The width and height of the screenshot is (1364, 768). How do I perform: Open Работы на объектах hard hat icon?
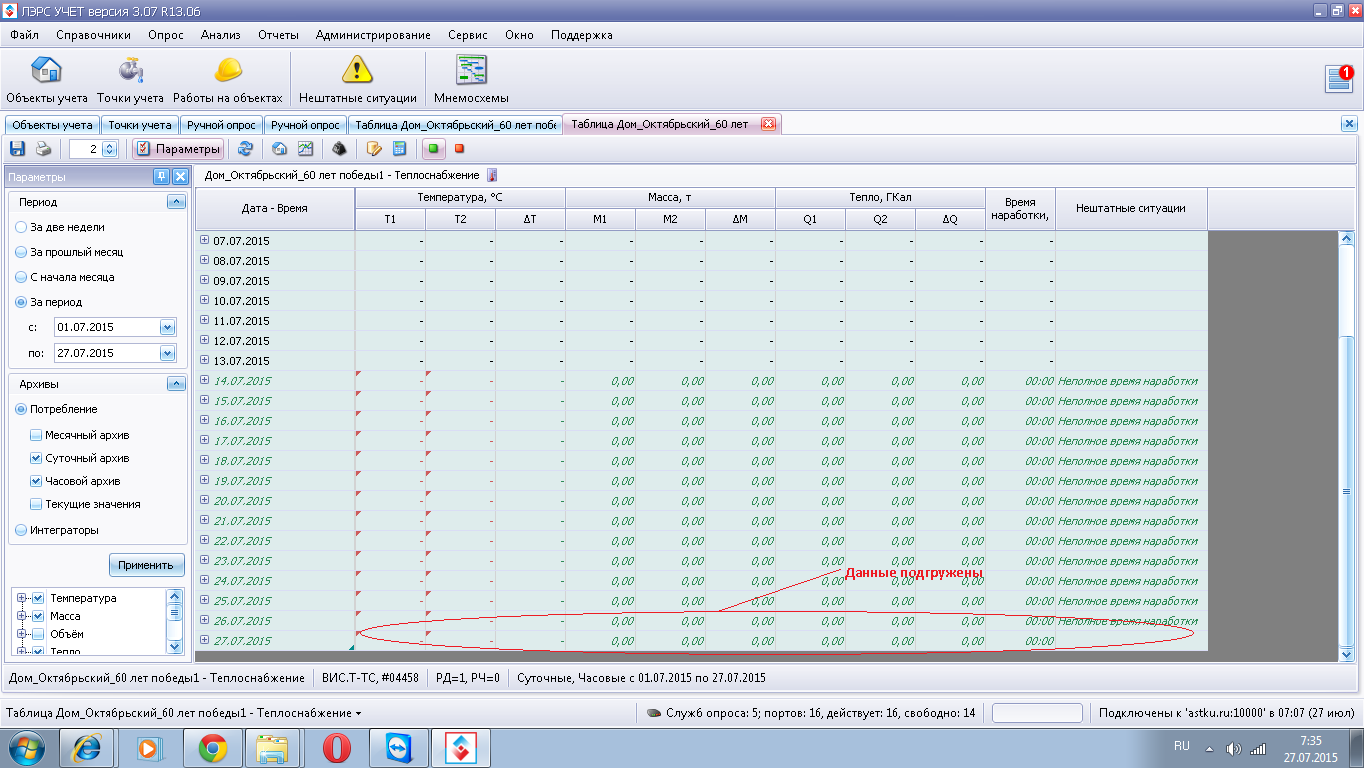[228, 80]
